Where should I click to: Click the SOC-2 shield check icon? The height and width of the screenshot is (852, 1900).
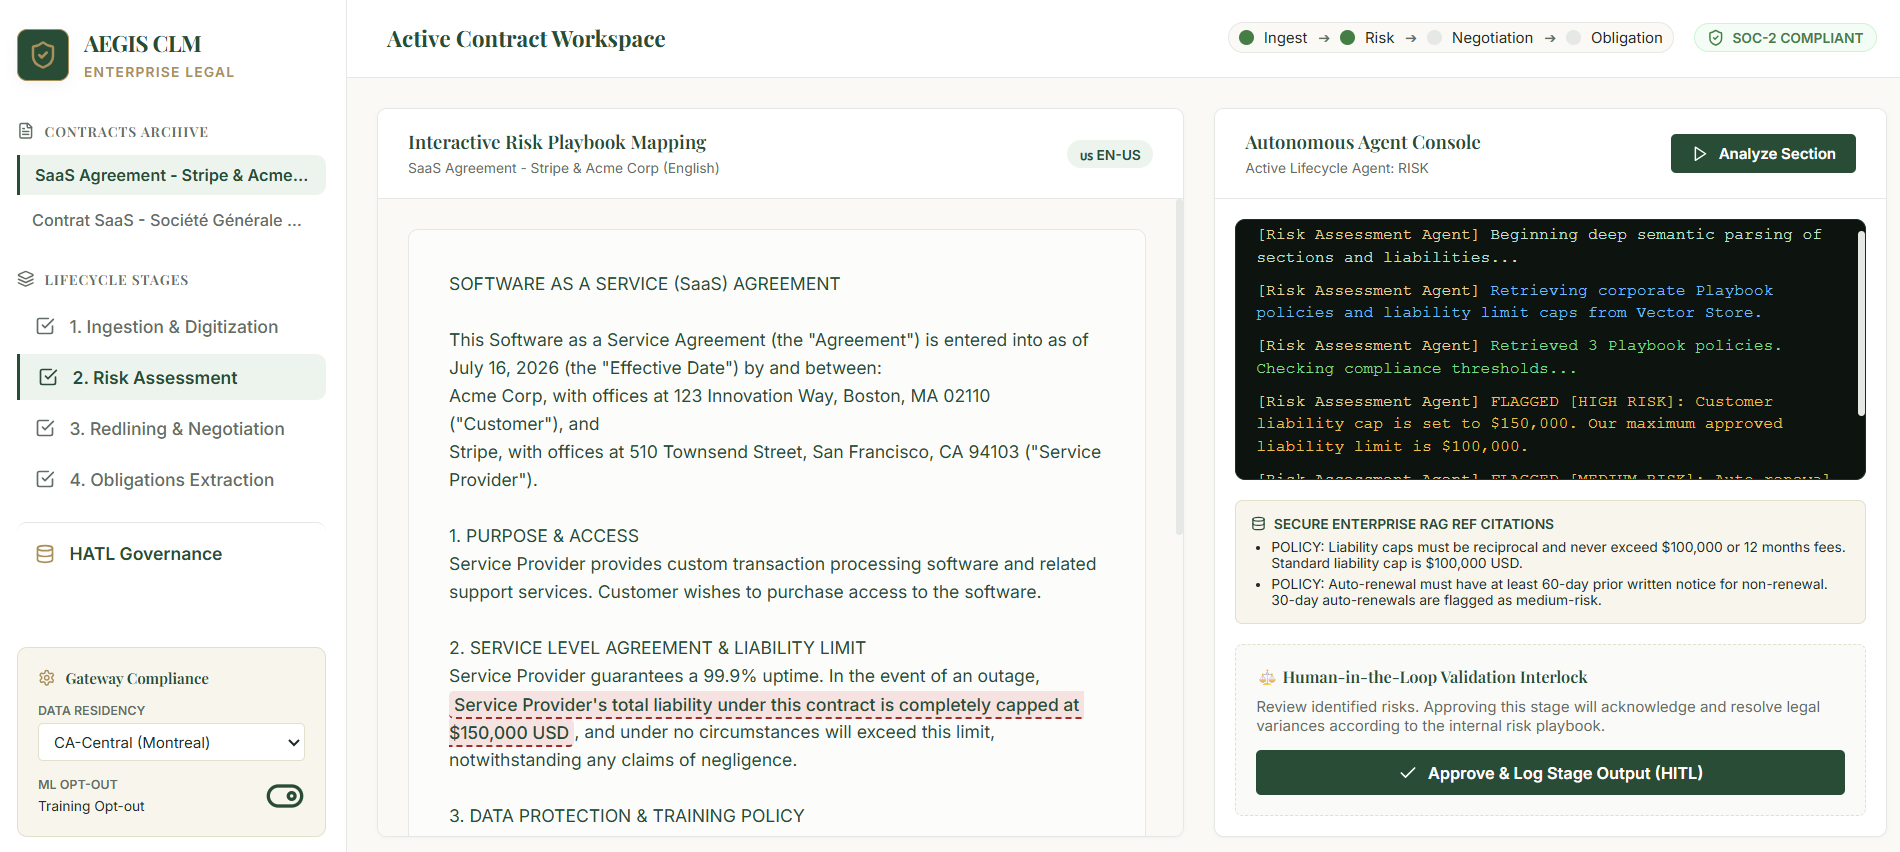point(1716,38)
